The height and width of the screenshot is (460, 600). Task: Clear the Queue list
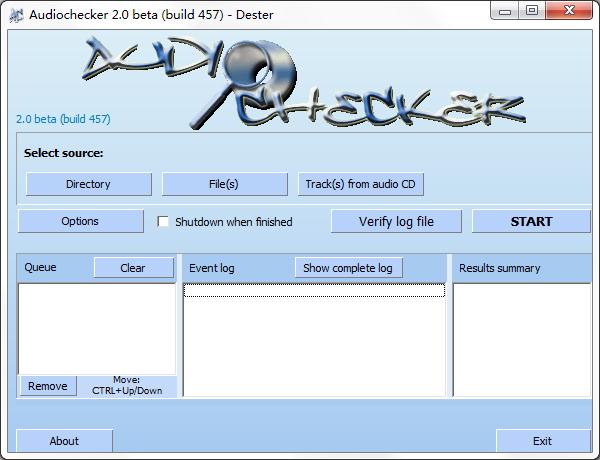133,268
